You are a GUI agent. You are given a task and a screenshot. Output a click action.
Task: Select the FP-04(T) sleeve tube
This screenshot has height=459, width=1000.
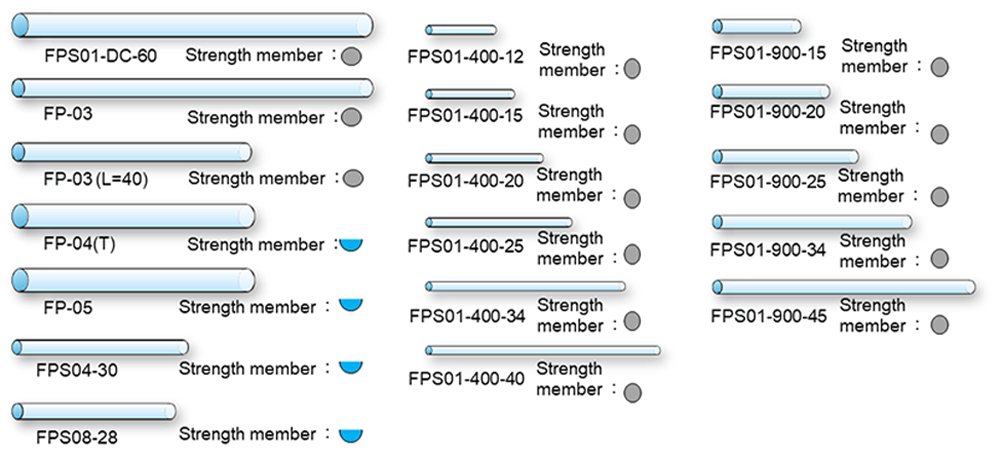click(x=133, y=216)
